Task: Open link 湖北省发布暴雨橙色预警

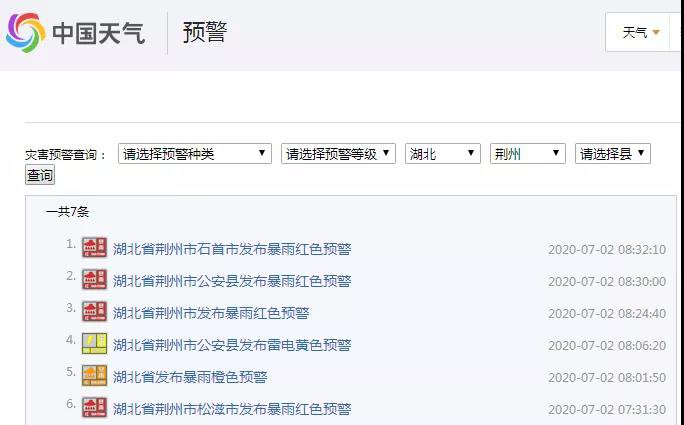Action: tap(190, 377)
